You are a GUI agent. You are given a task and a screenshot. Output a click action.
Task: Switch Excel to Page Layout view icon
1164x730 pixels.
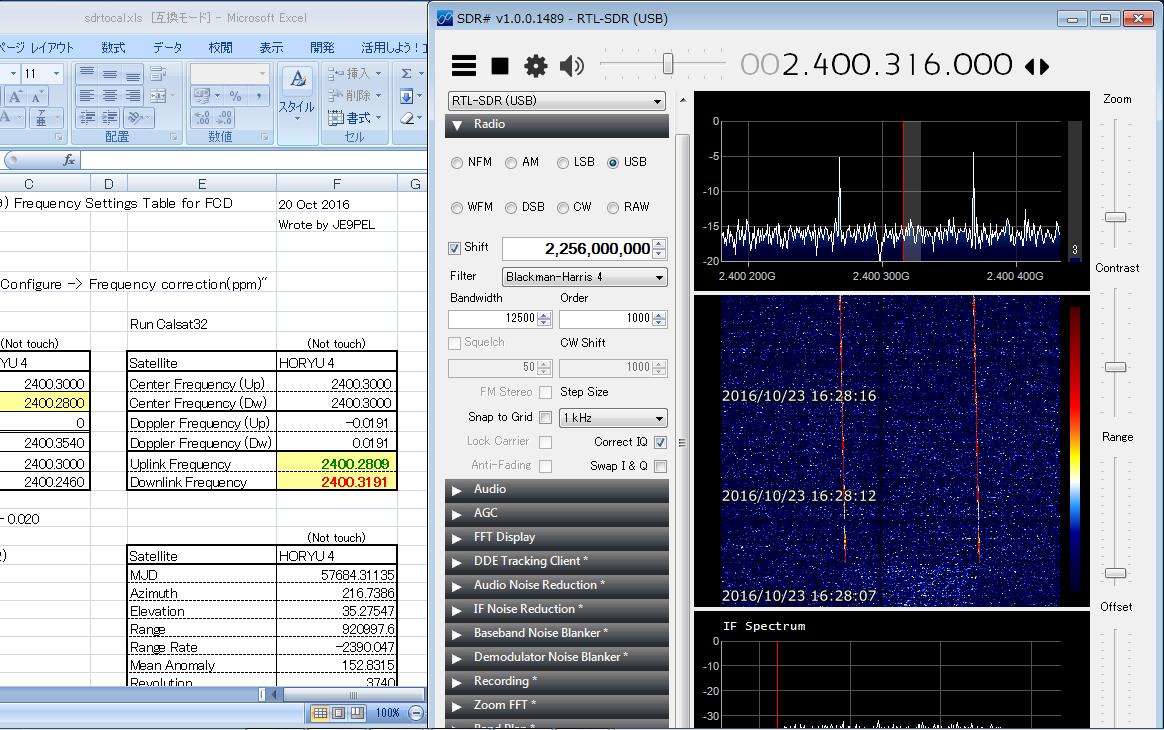[339, 713]
